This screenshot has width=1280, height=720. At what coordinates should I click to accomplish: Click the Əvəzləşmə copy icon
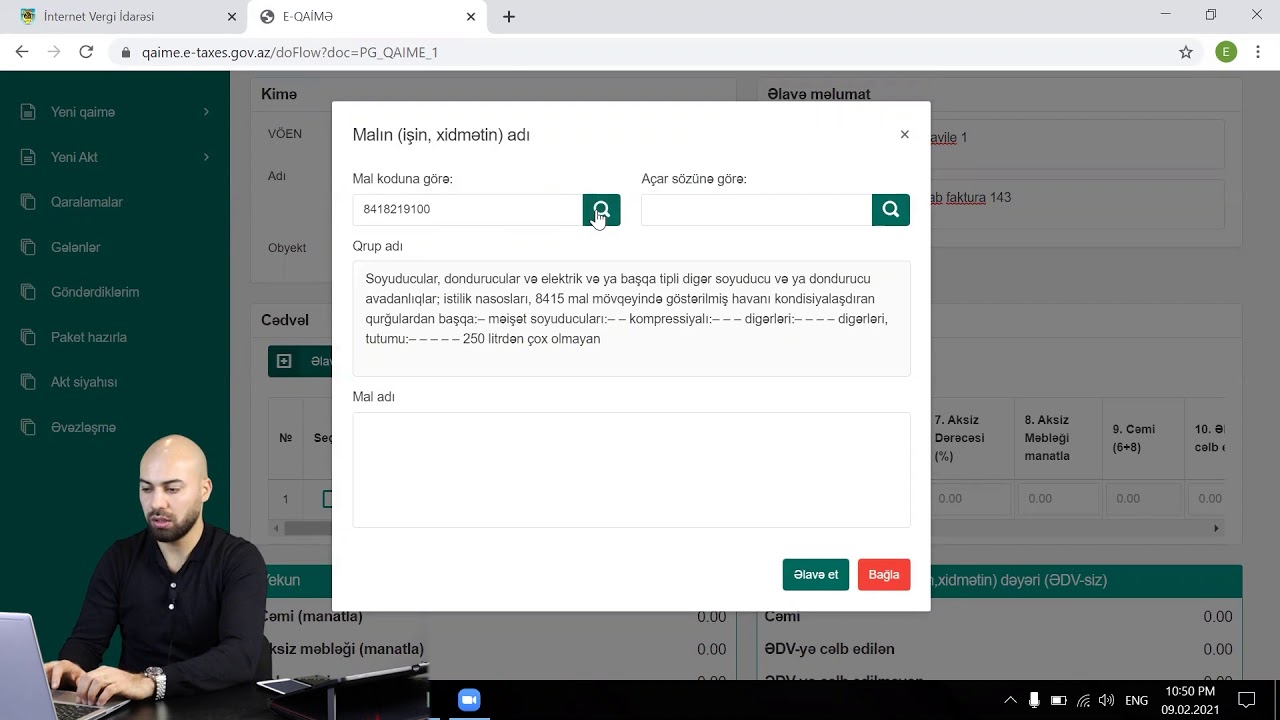[28, 427]
